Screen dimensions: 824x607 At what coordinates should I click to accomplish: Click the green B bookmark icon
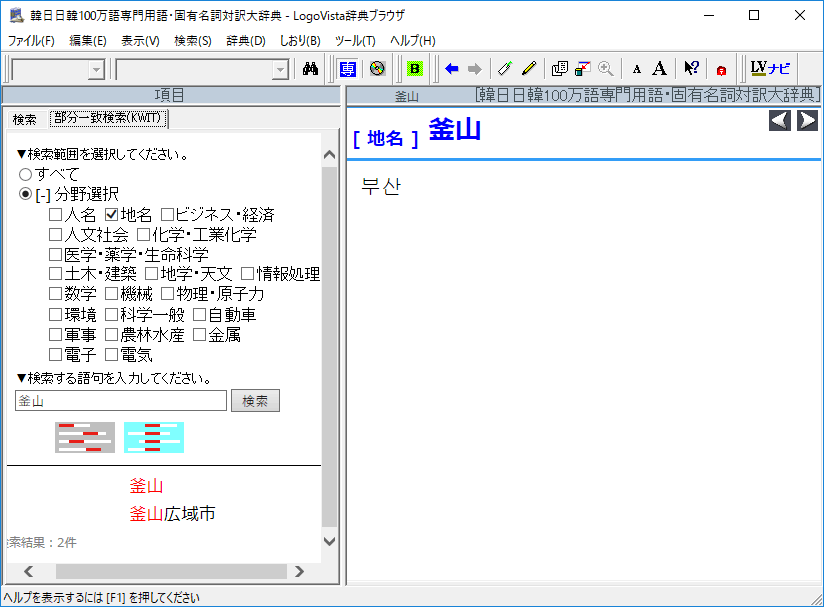tap(415, 69)
